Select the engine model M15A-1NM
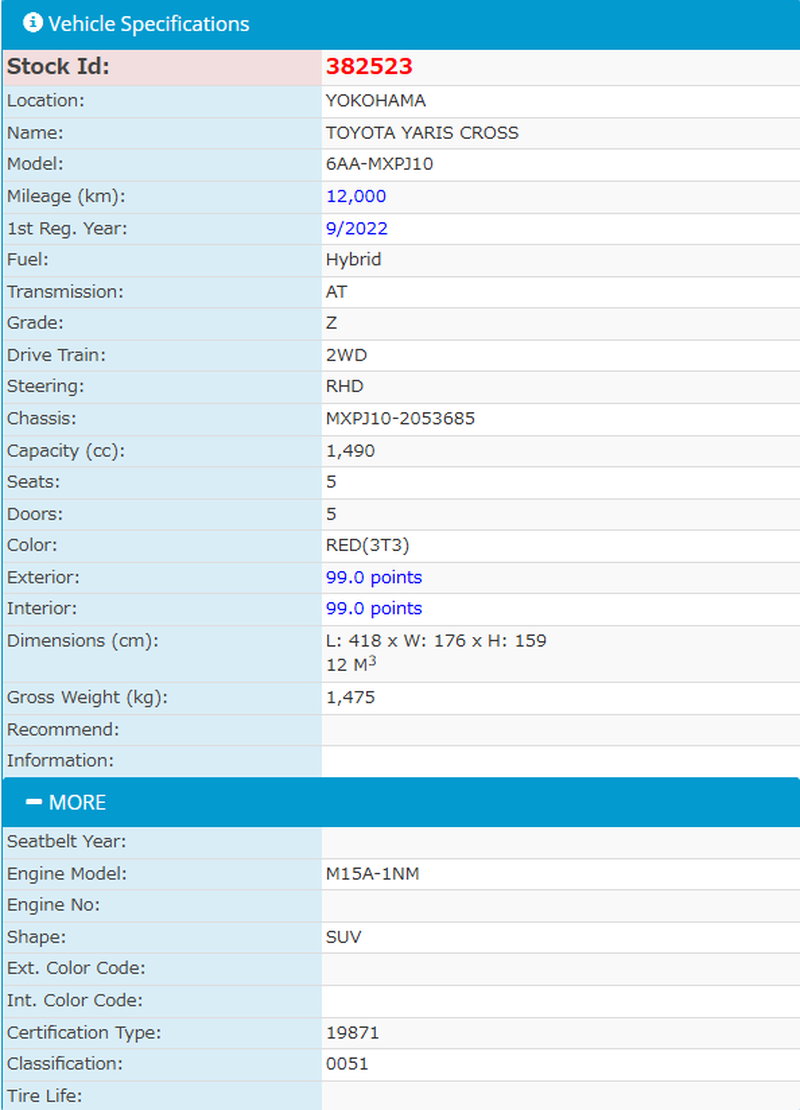Image resolution: width=800 pixels, height=1110 pixels. 372,874
